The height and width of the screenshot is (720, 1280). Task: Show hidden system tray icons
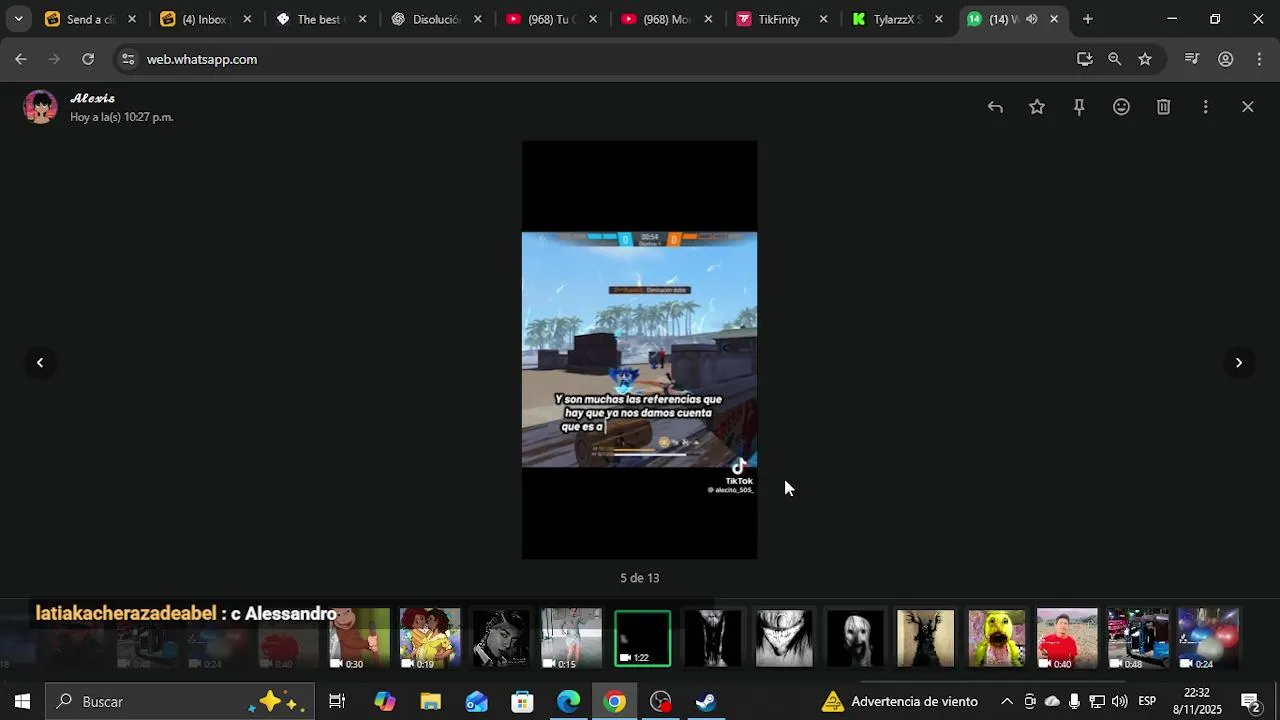coord(1007,702)
